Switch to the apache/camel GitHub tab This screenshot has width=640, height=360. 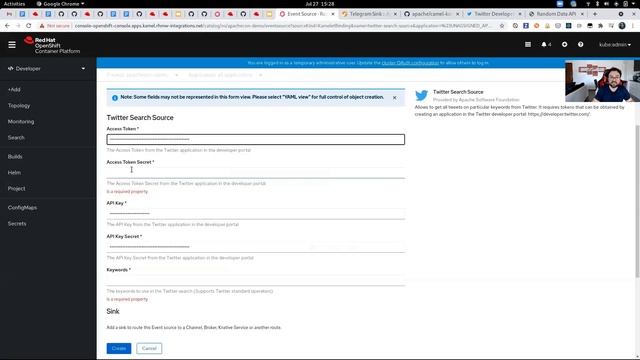point(431,14)
